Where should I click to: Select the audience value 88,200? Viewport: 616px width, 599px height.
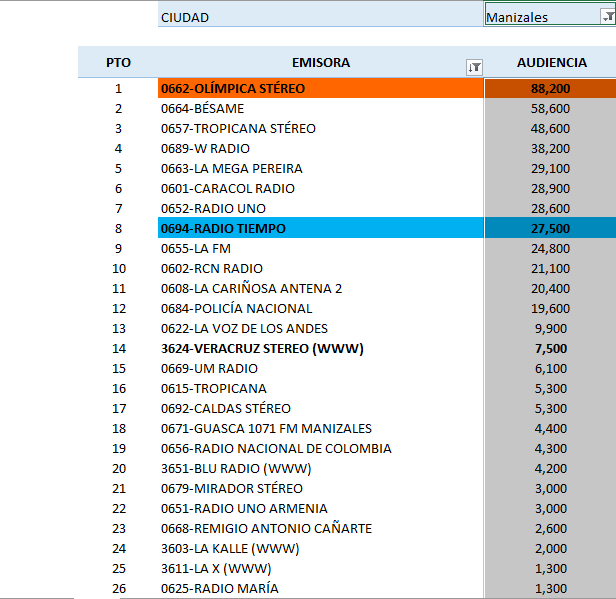coord(550,88)
